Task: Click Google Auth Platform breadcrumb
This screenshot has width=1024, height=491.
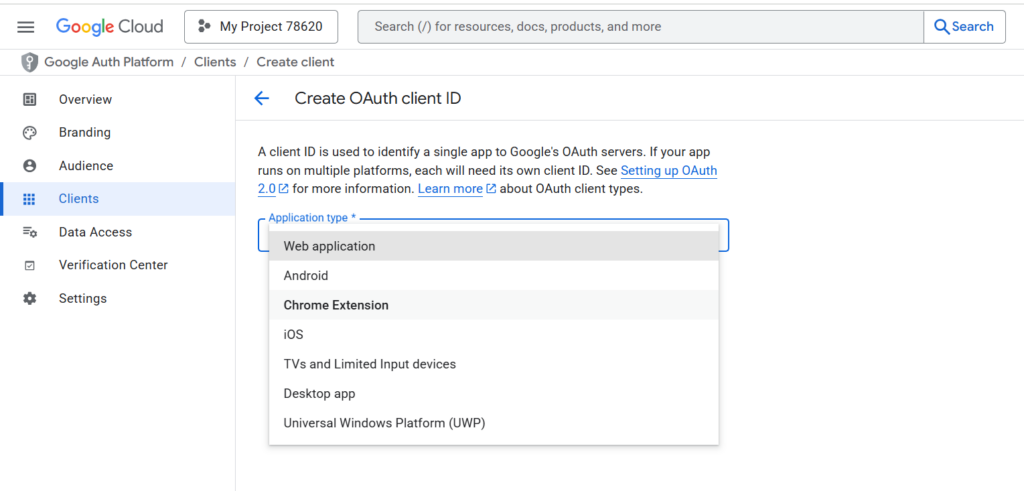Action: click(x=109, y=62)
